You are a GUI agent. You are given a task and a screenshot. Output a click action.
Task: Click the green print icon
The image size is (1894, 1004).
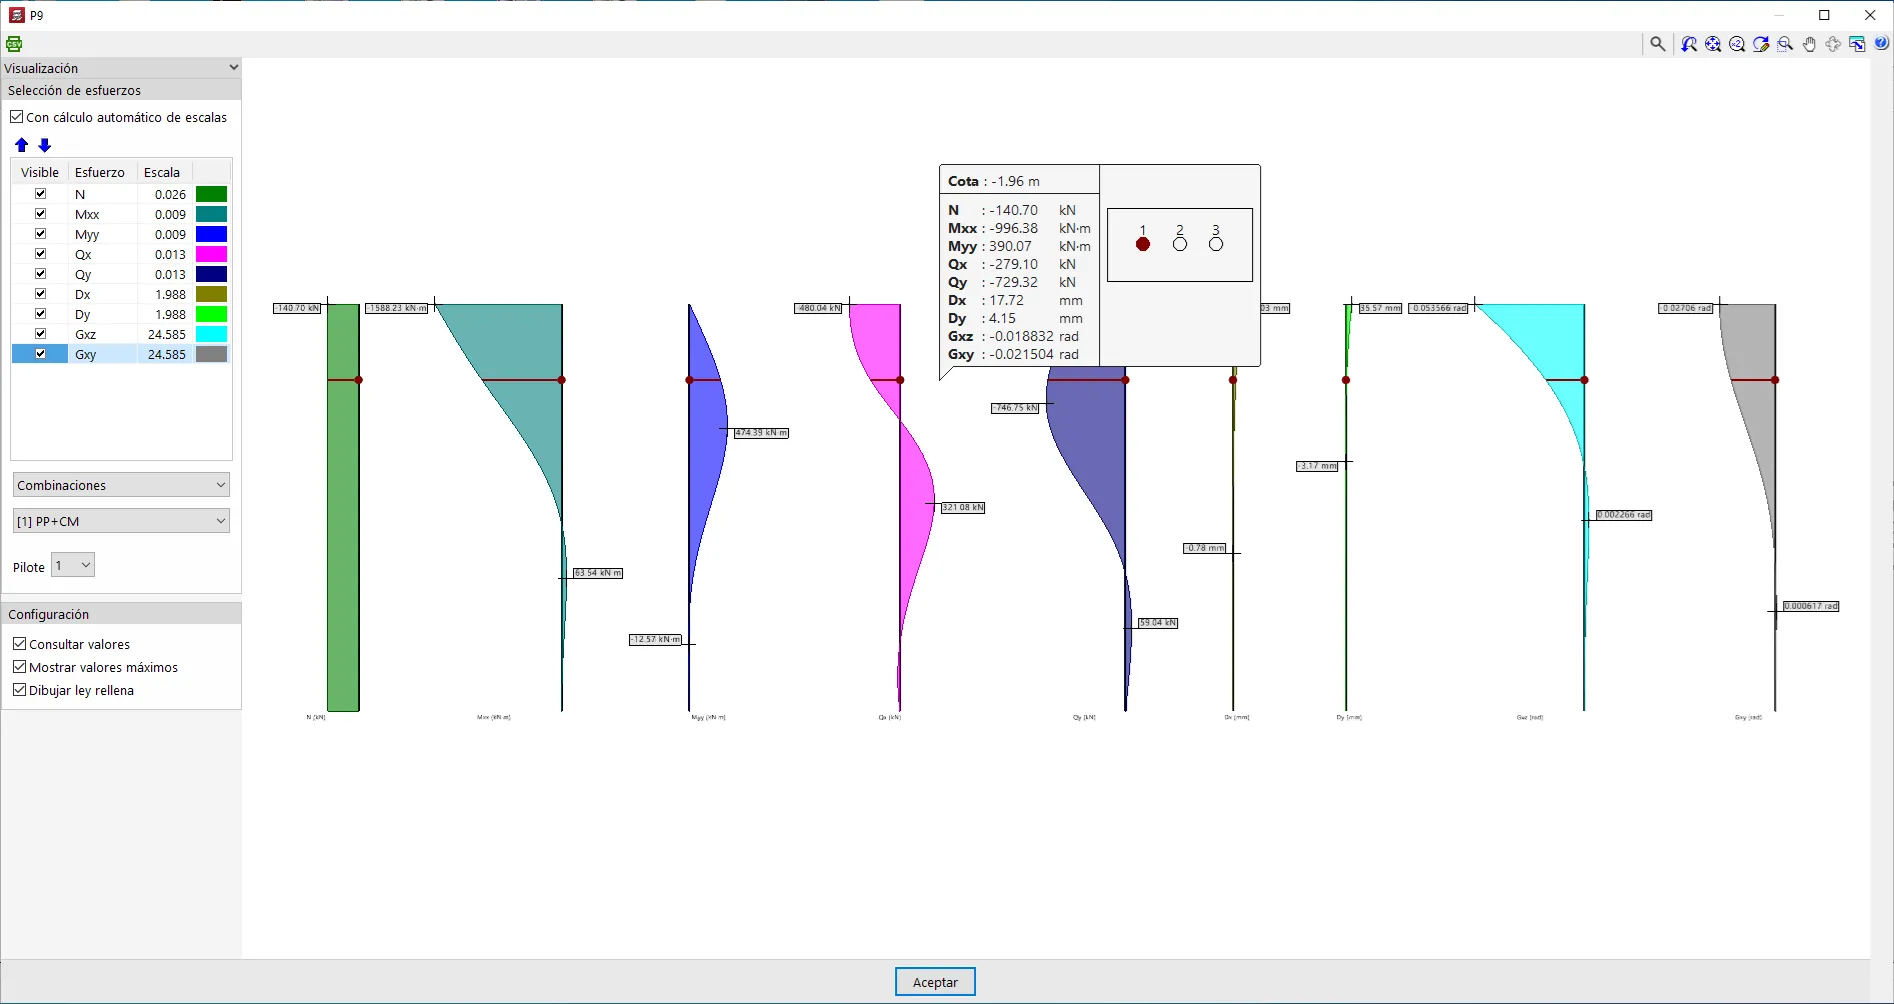14,44
